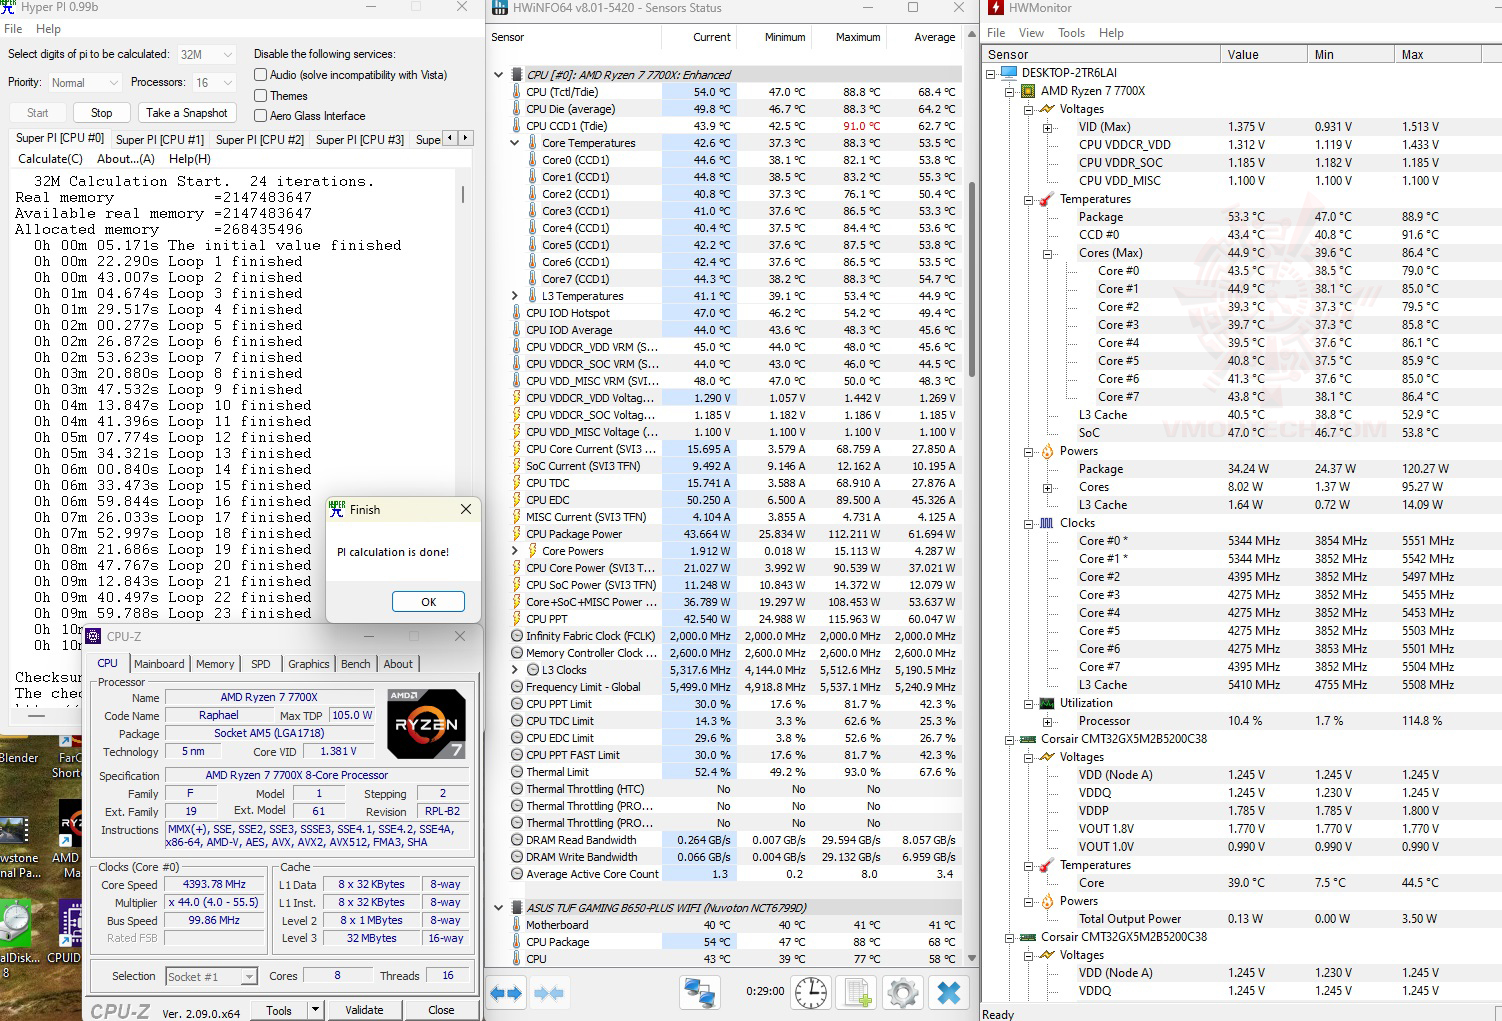Click the HWiNFO64 title bar icon

coord(499,8)
